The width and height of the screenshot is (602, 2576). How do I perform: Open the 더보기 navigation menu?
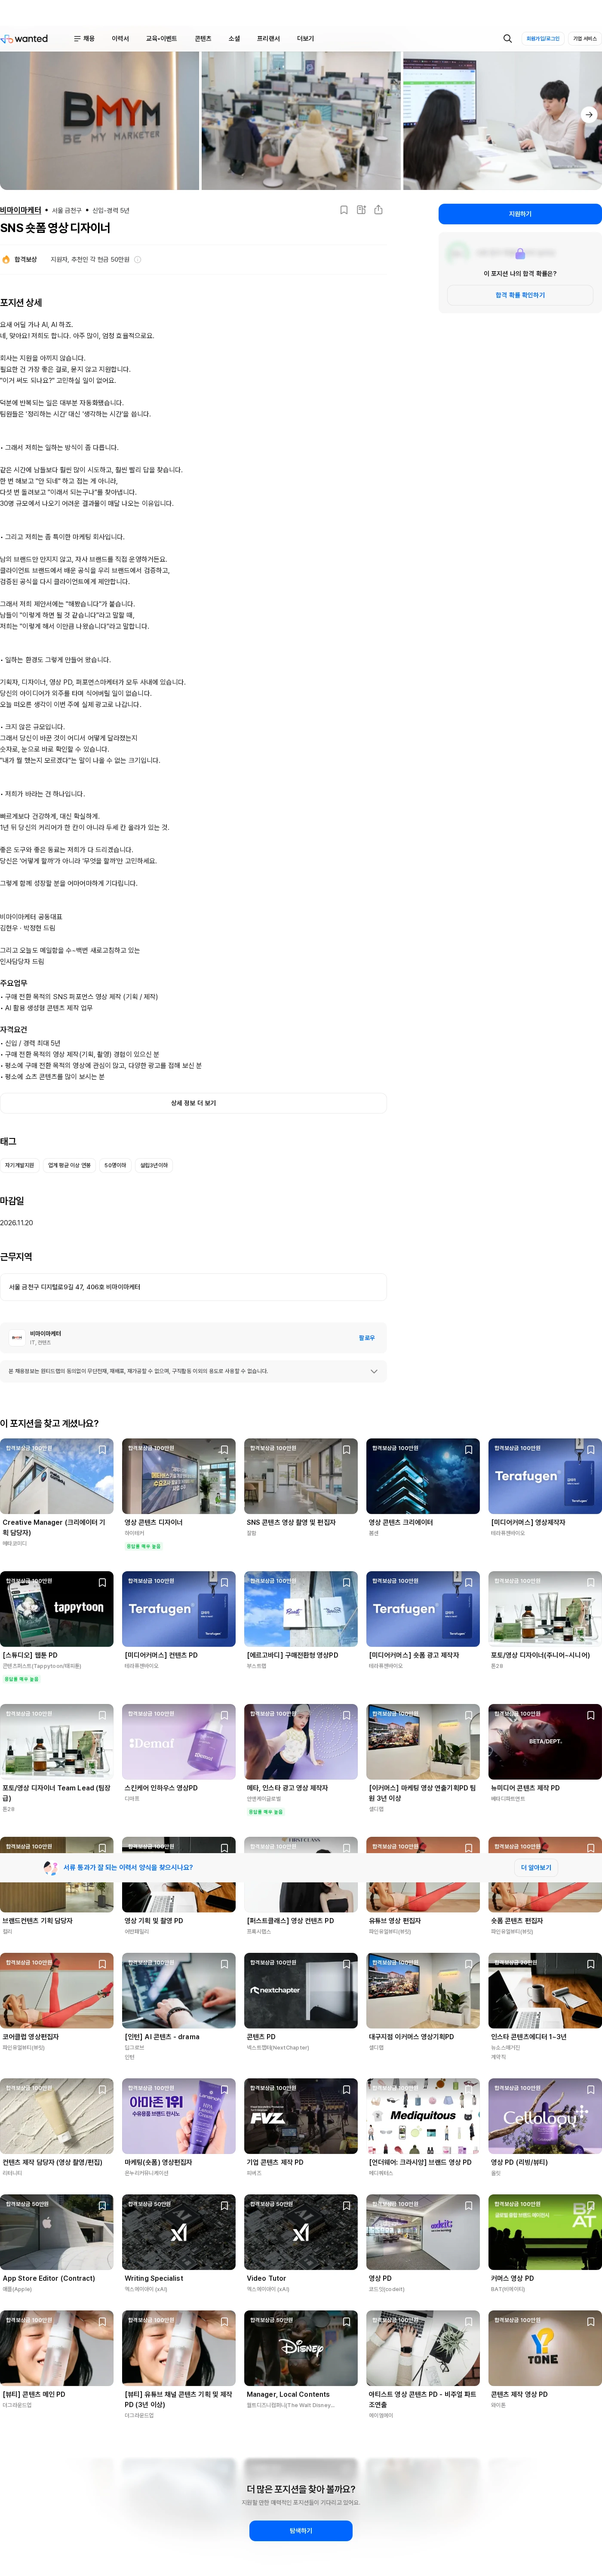(x=305, y=39)
